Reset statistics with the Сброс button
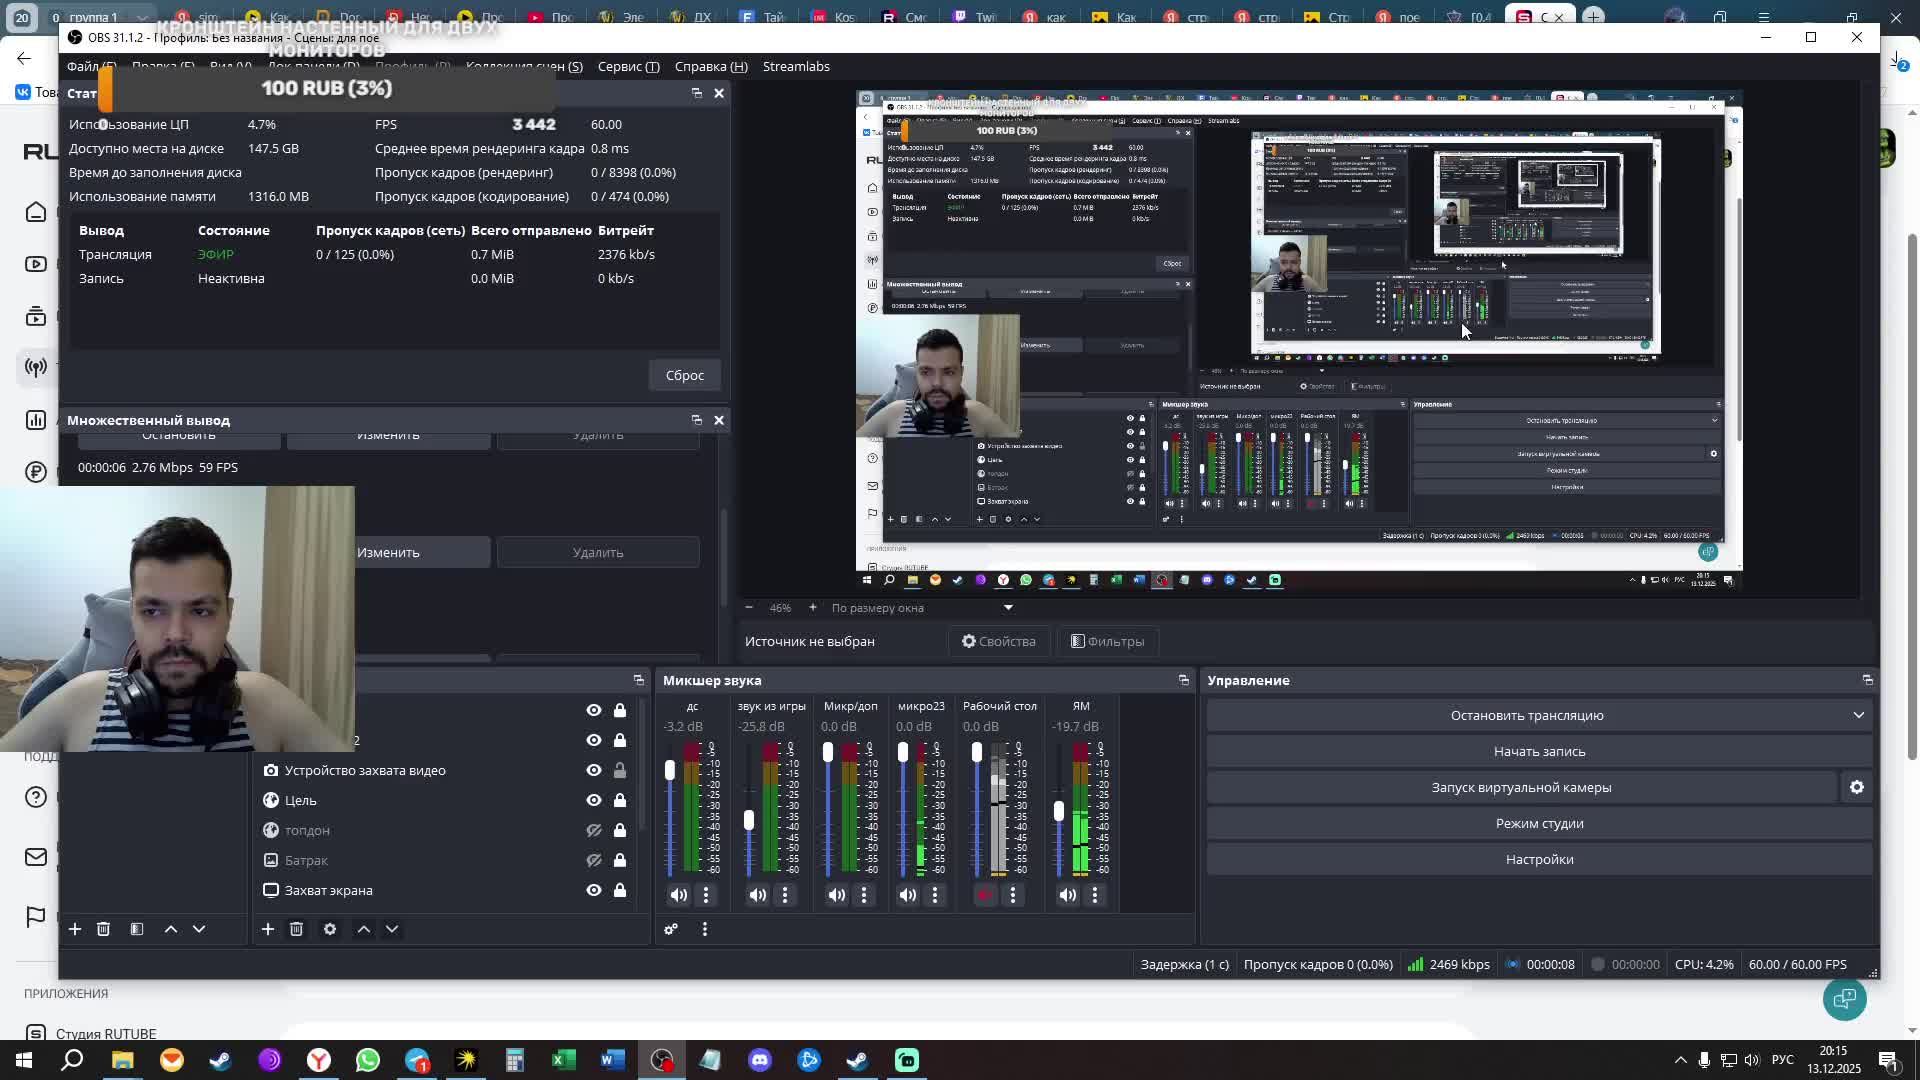The image size is (1920, 1080). pyautogui.click(x=684, y=375)
